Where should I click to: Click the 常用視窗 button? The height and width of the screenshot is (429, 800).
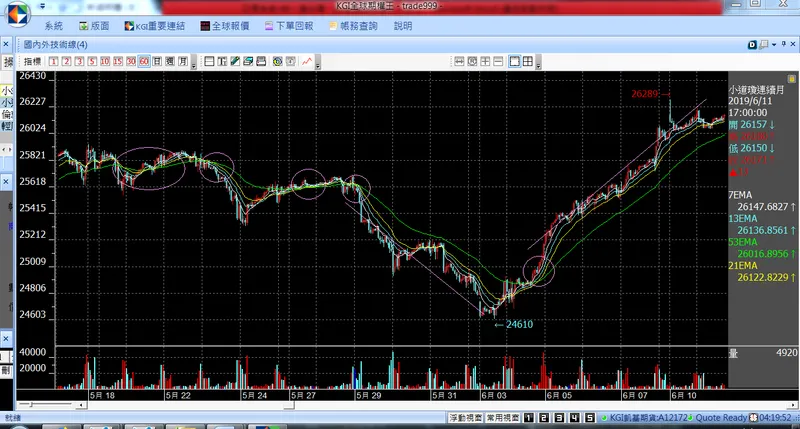tap(503, 418)
